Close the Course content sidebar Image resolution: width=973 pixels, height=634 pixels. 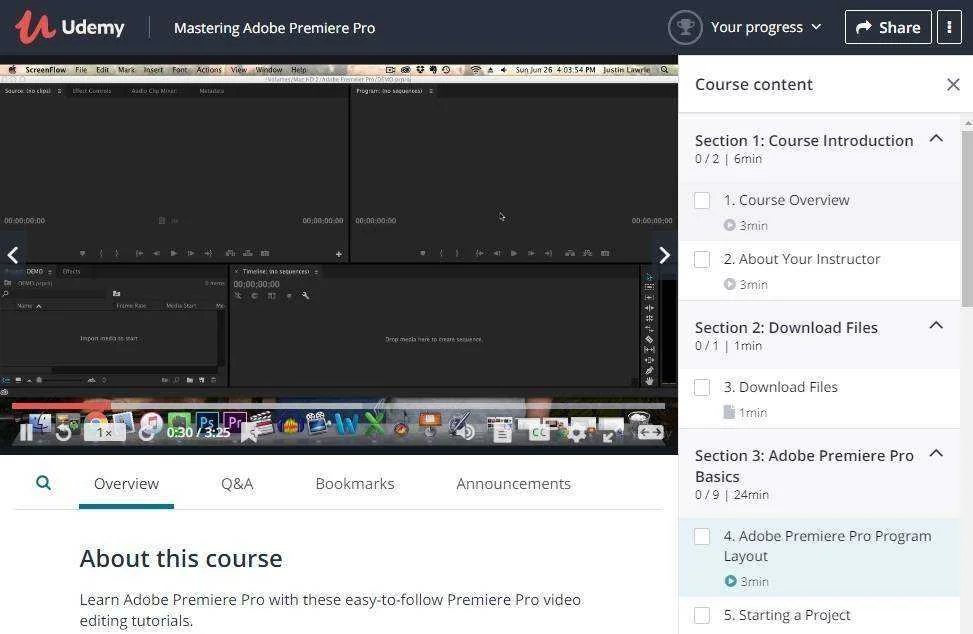tap(954, 84)
